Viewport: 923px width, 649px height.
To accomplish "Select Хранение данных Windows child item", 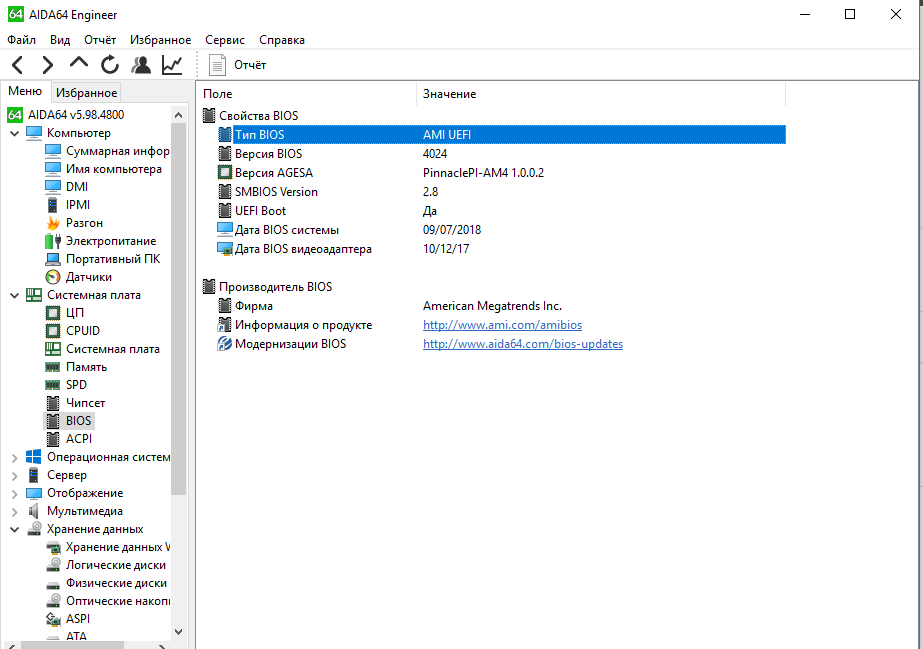I will 118,547.
